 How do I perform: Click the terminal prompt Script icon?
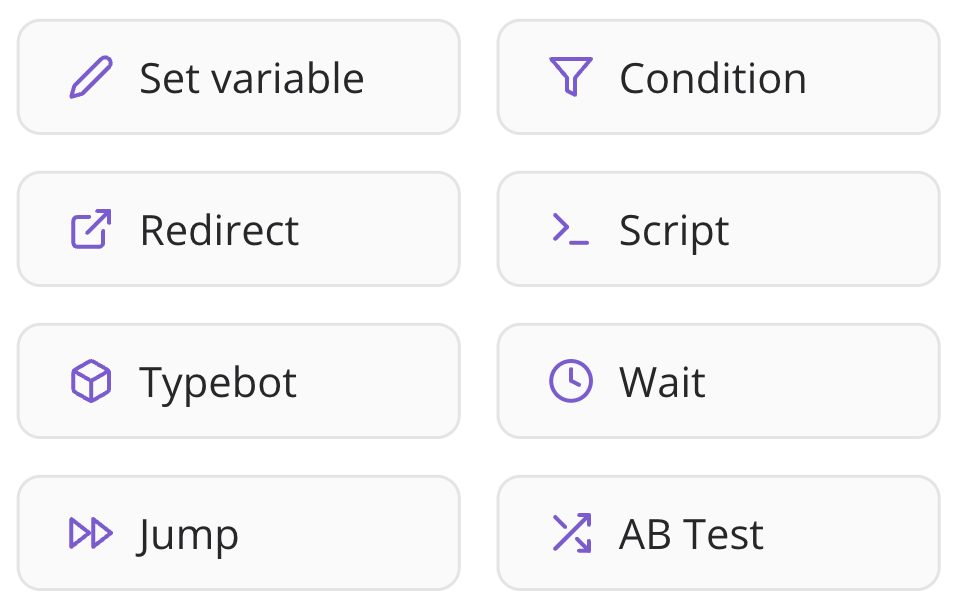(x=571, y=230)
